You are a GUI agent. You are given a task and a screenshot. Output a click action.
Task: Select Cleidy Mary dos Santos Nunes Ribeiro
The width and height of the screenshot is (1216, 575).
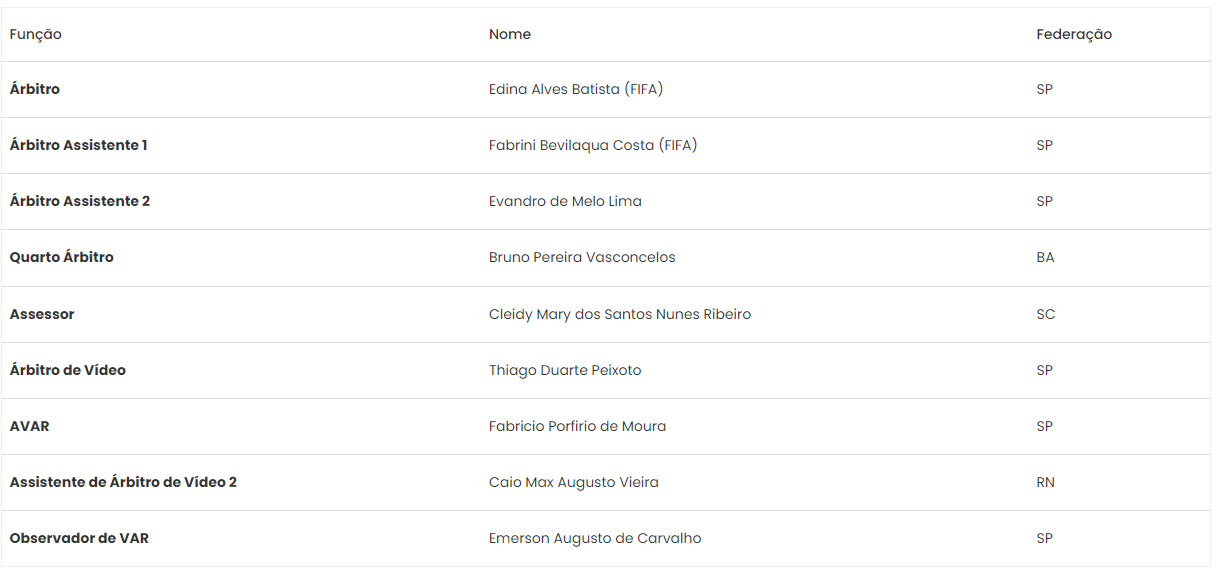point(620,314)
